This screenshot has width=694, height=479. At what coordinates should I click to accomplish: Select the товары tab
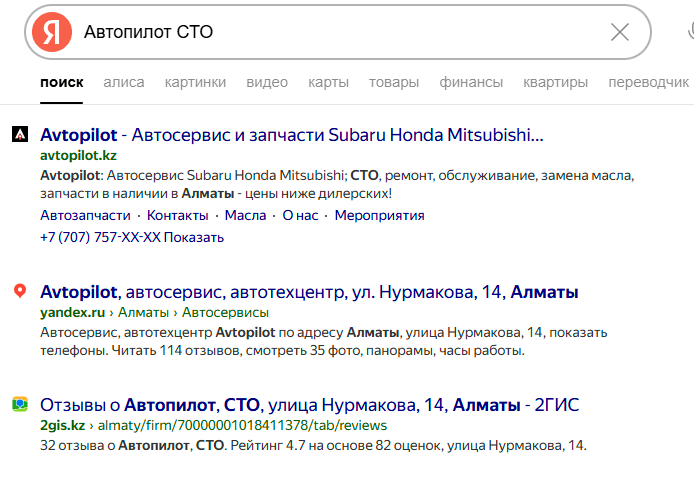point(393,82)
